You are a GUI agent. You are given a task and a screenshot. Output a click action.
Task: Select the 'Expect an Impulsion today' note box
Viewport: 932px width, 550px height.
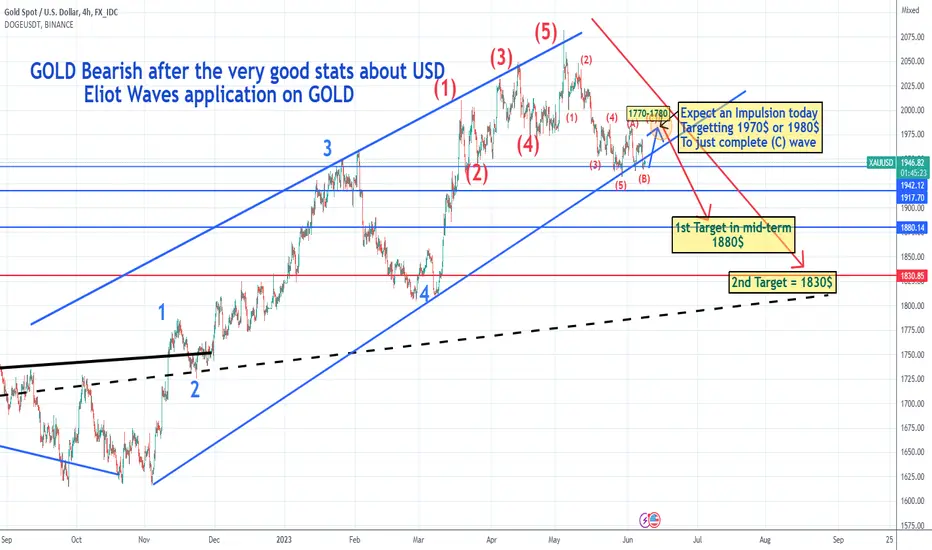pyautogui.click(x=750, y=127)
